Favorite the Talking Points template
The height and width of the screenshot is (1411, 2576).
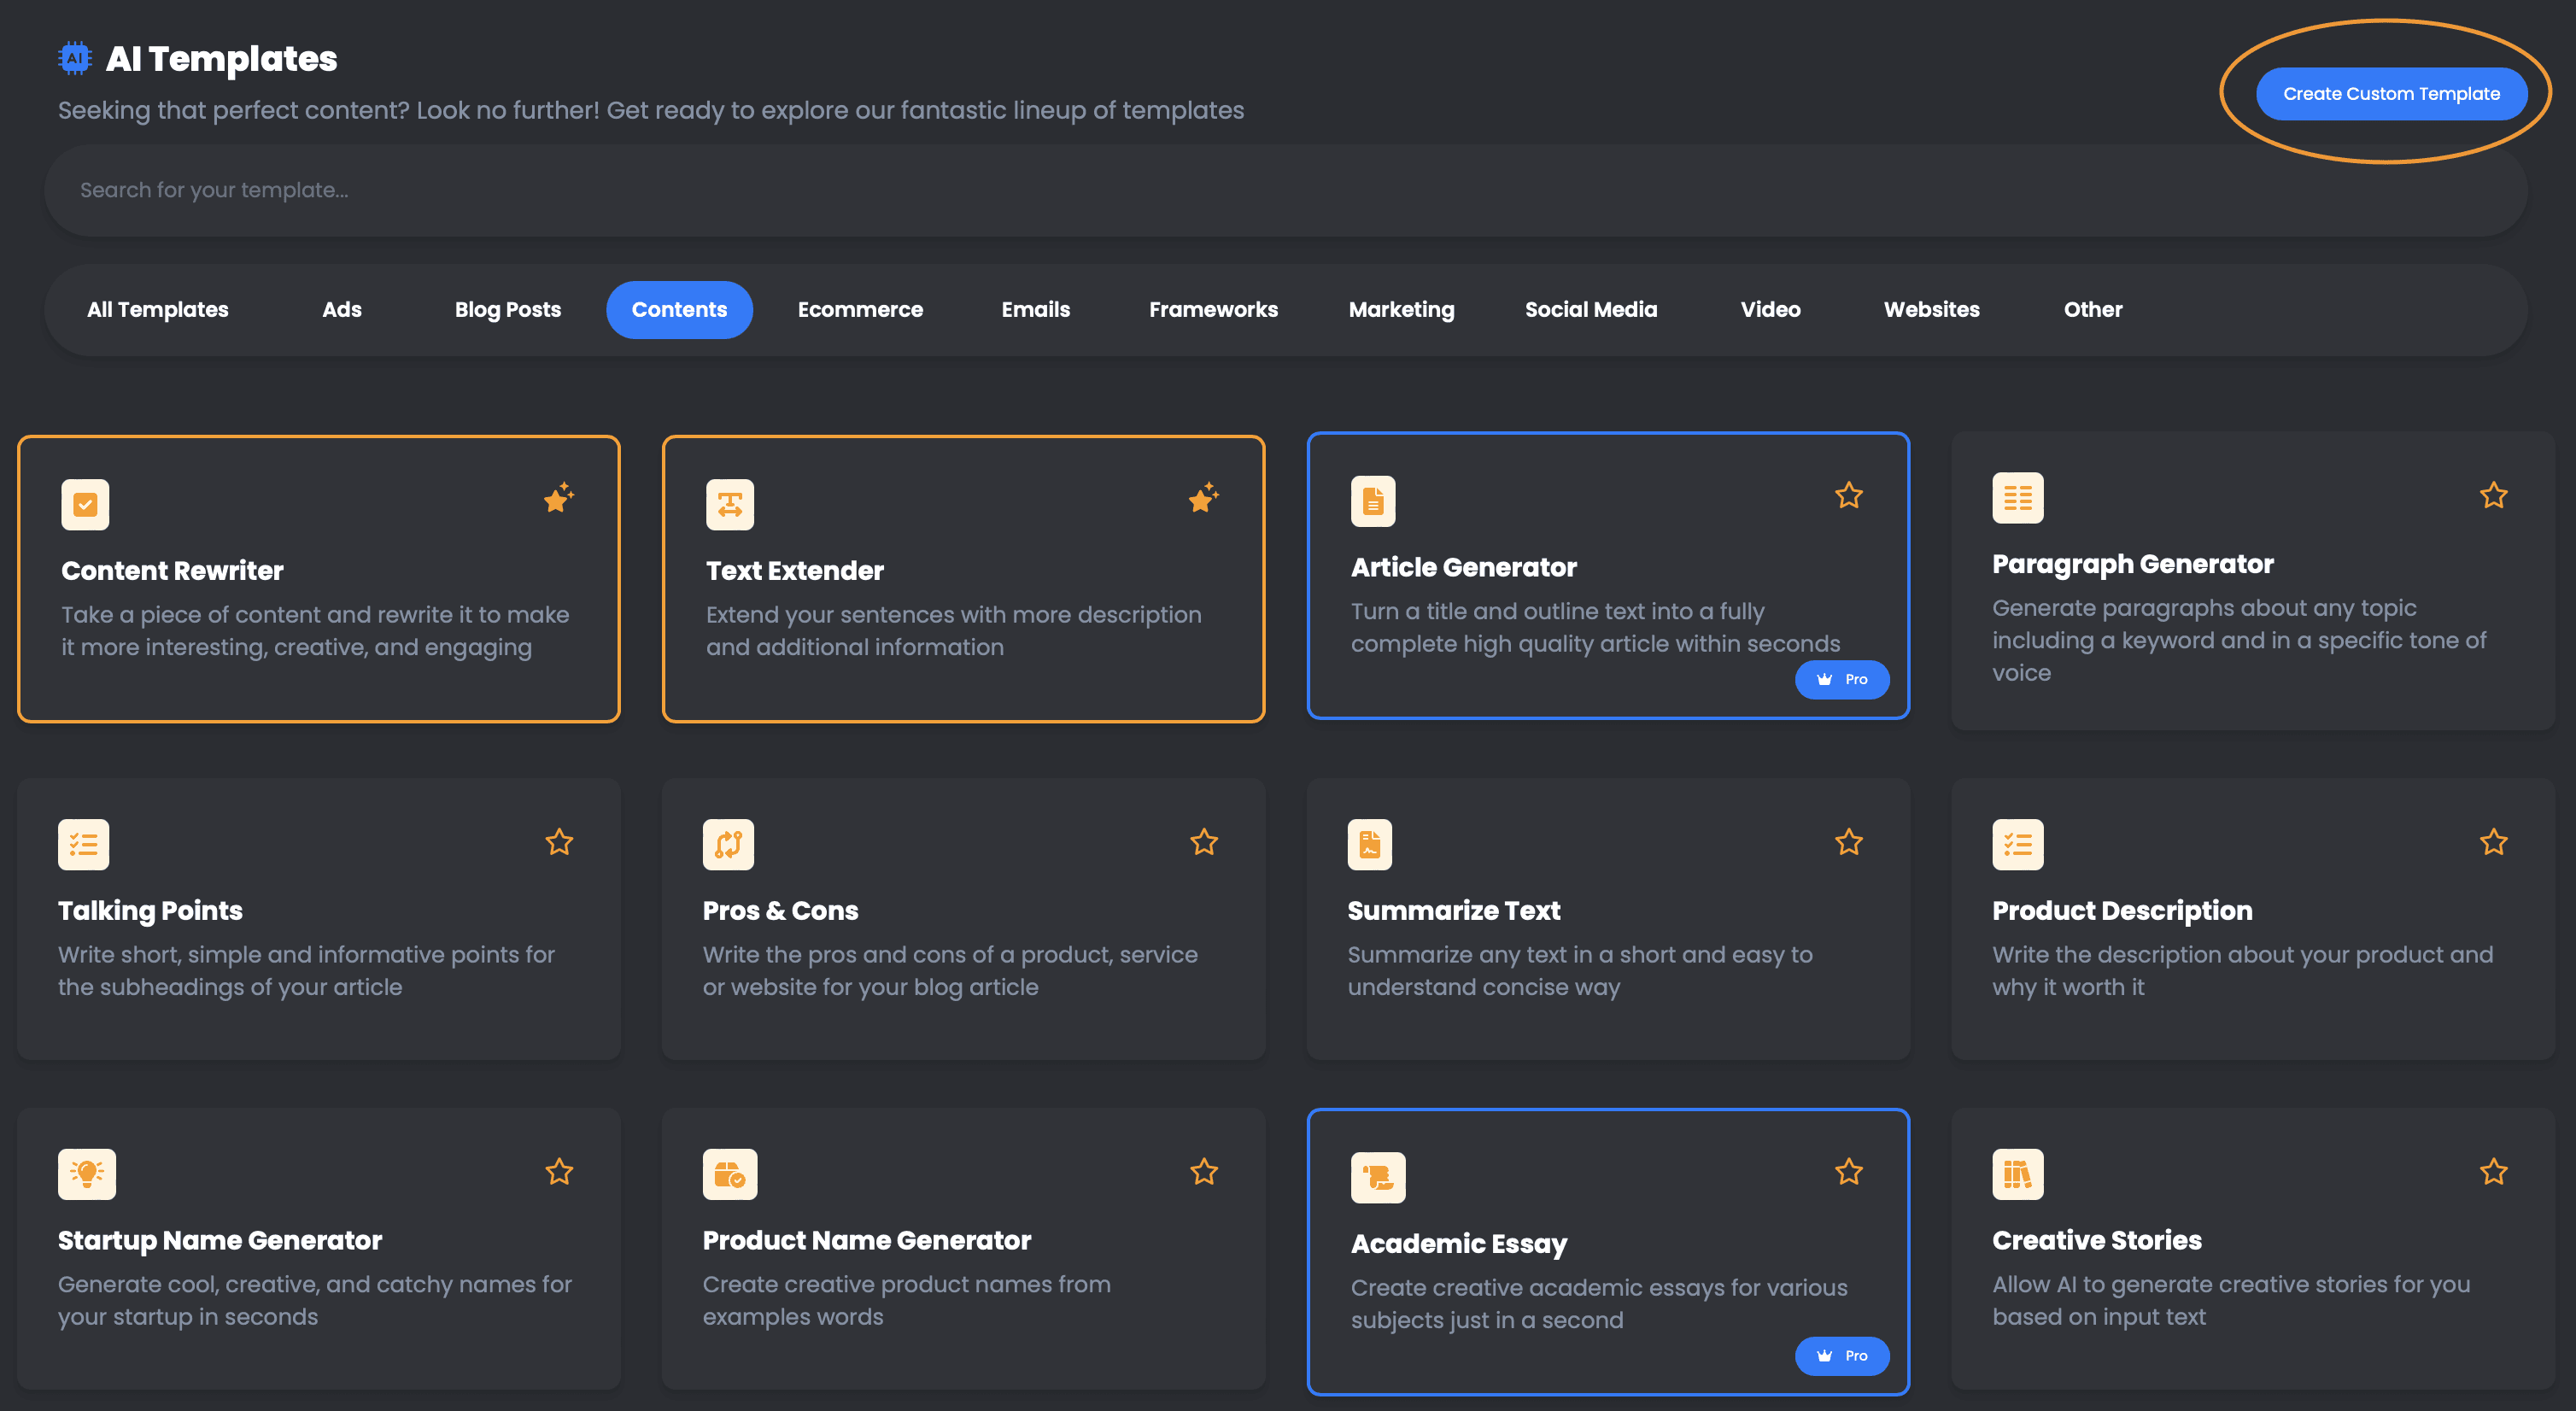click(559, 842)
